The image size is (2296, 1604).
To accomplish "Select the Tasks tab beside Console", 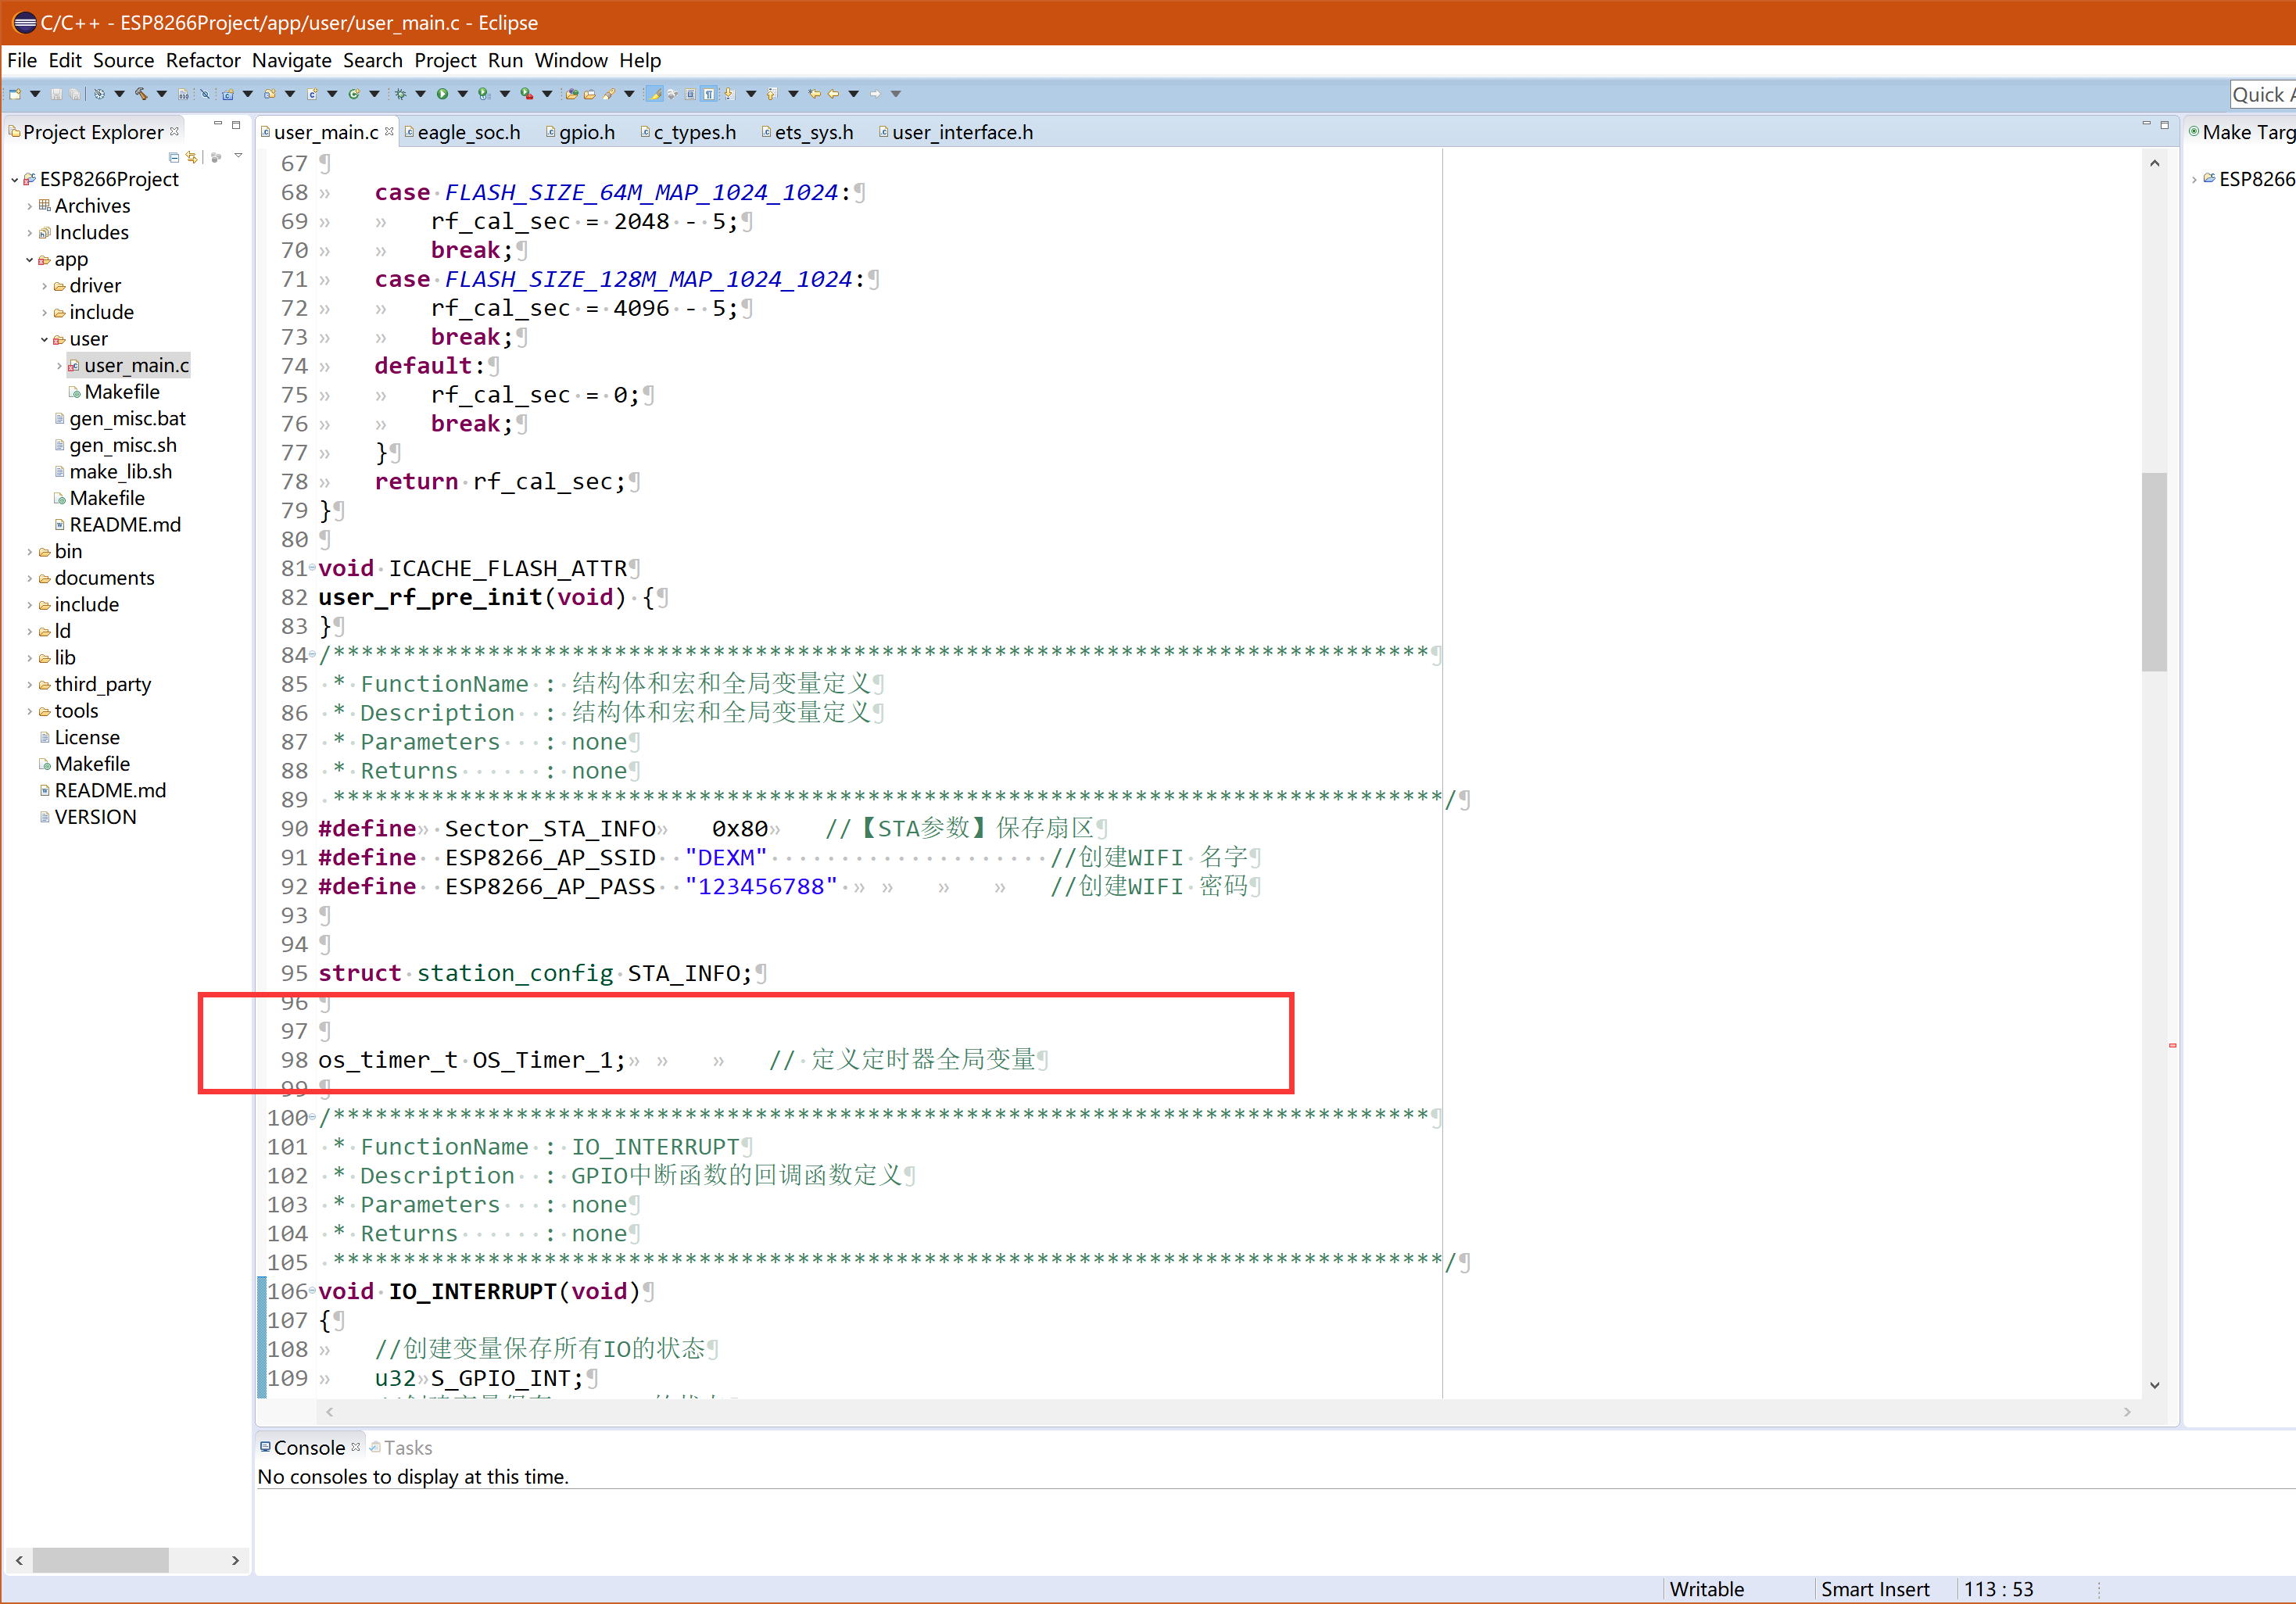I will click(x=406, y=1447).
